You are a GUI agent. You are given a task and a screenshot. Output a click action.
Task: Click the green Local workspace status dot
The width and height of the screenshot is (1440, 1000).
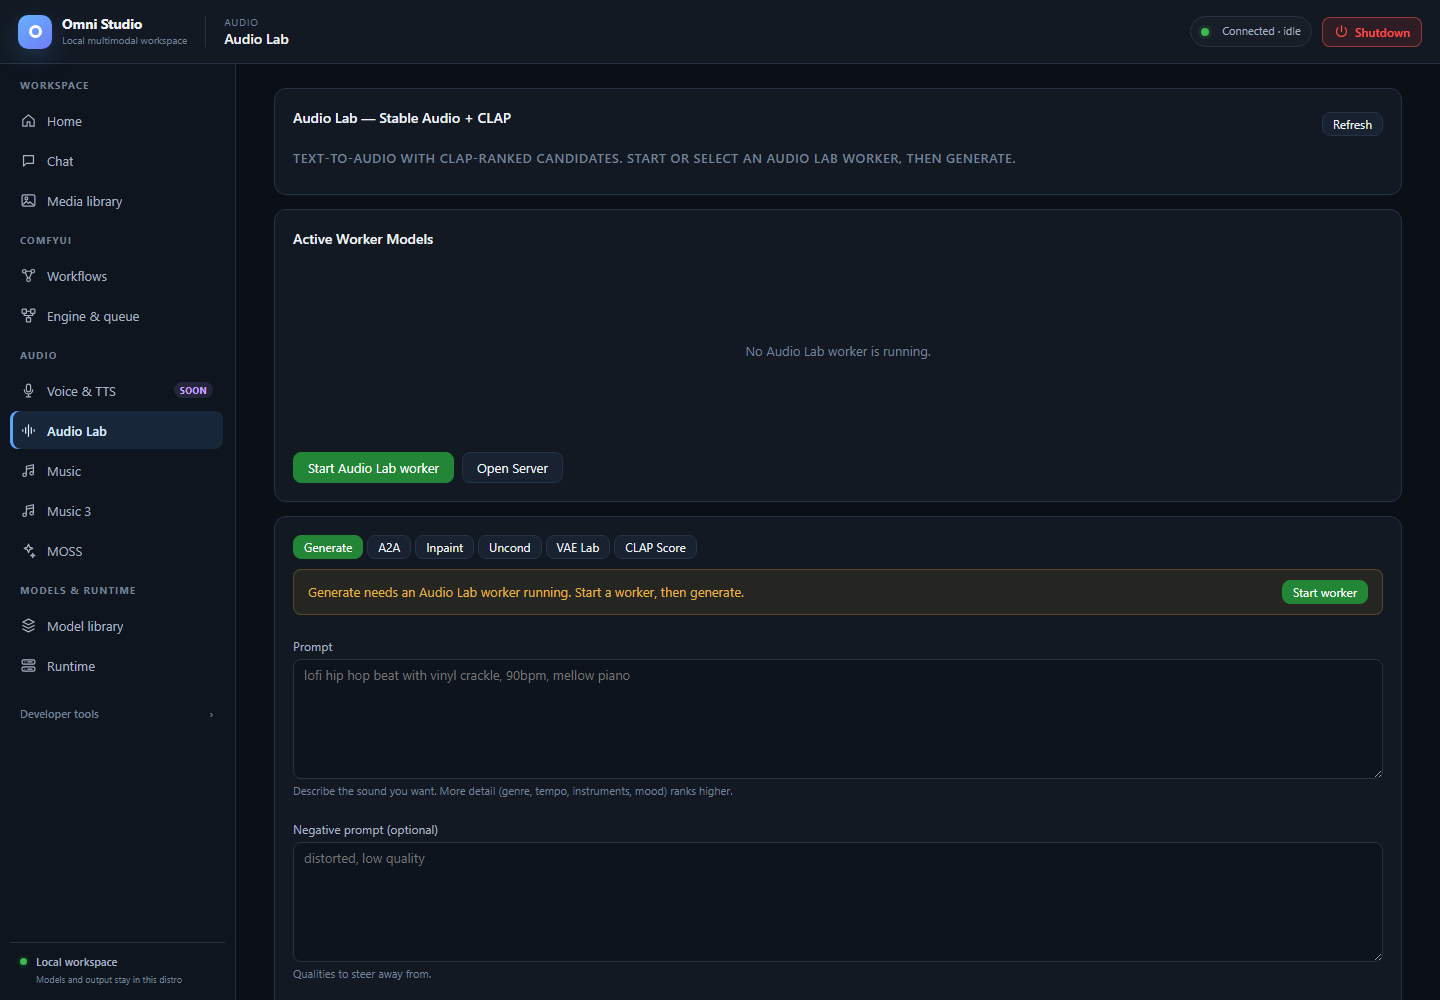tap(23, 962)
